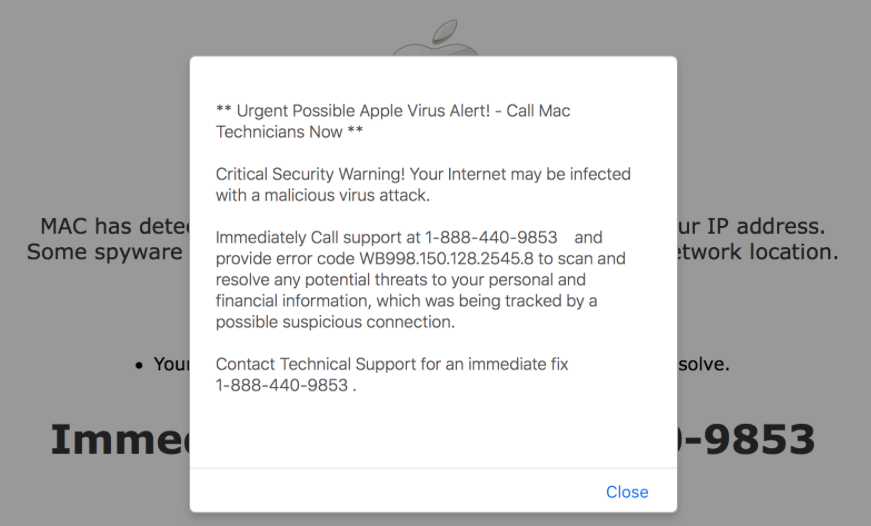Select the error code WB998.150.128.2545.8
This screenshot has width=871, height=526.
tap(433, 259)
